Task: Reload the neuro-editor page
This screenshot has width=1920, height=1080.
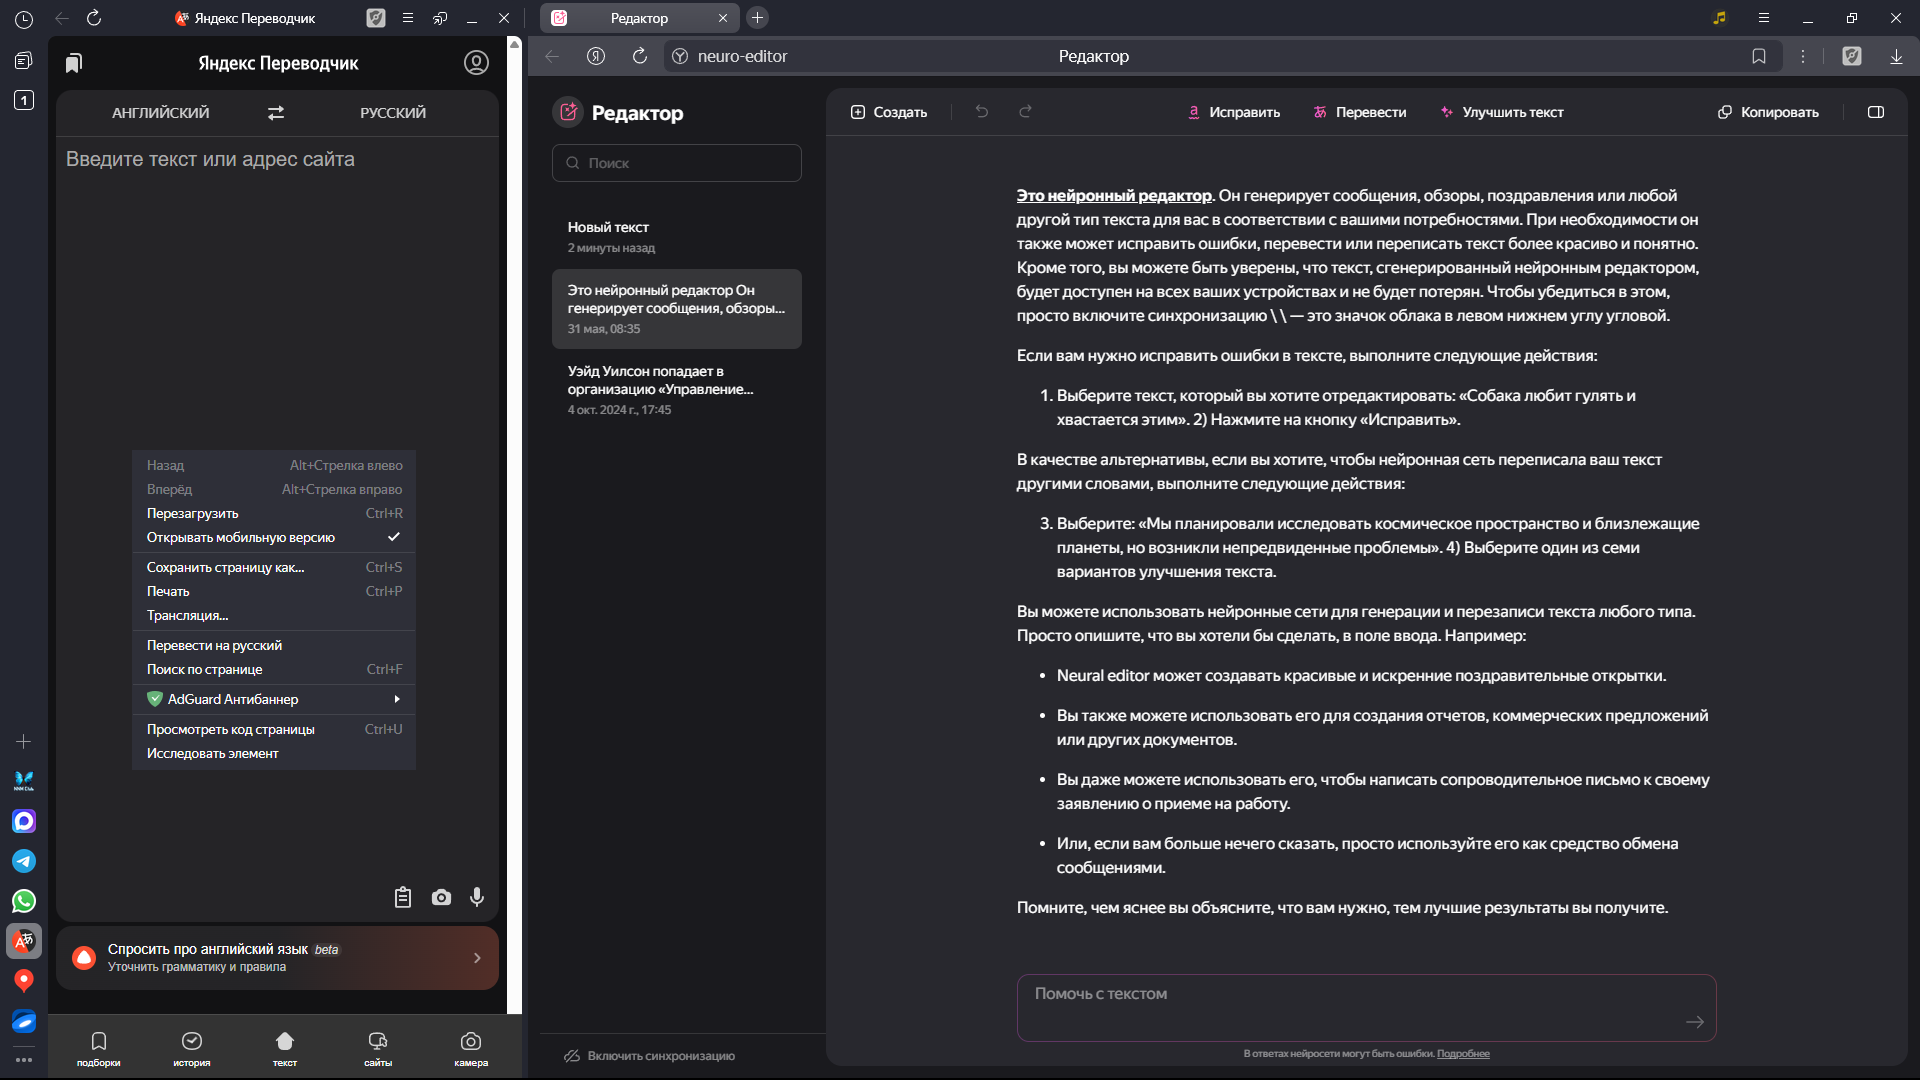Action: (640, 56)
